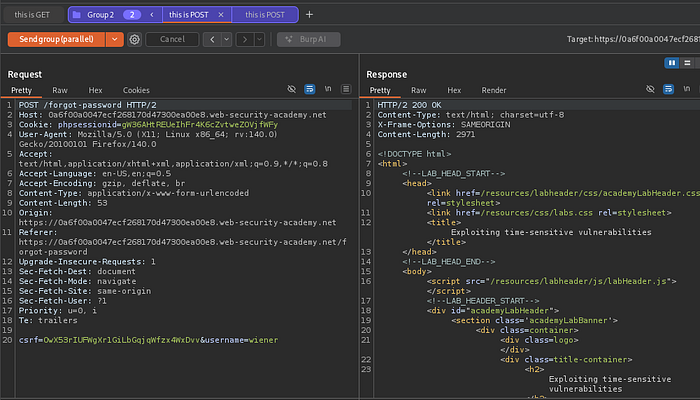
Task: Open the send mode dropdown arrow
Action: click(x=115, y=39)
